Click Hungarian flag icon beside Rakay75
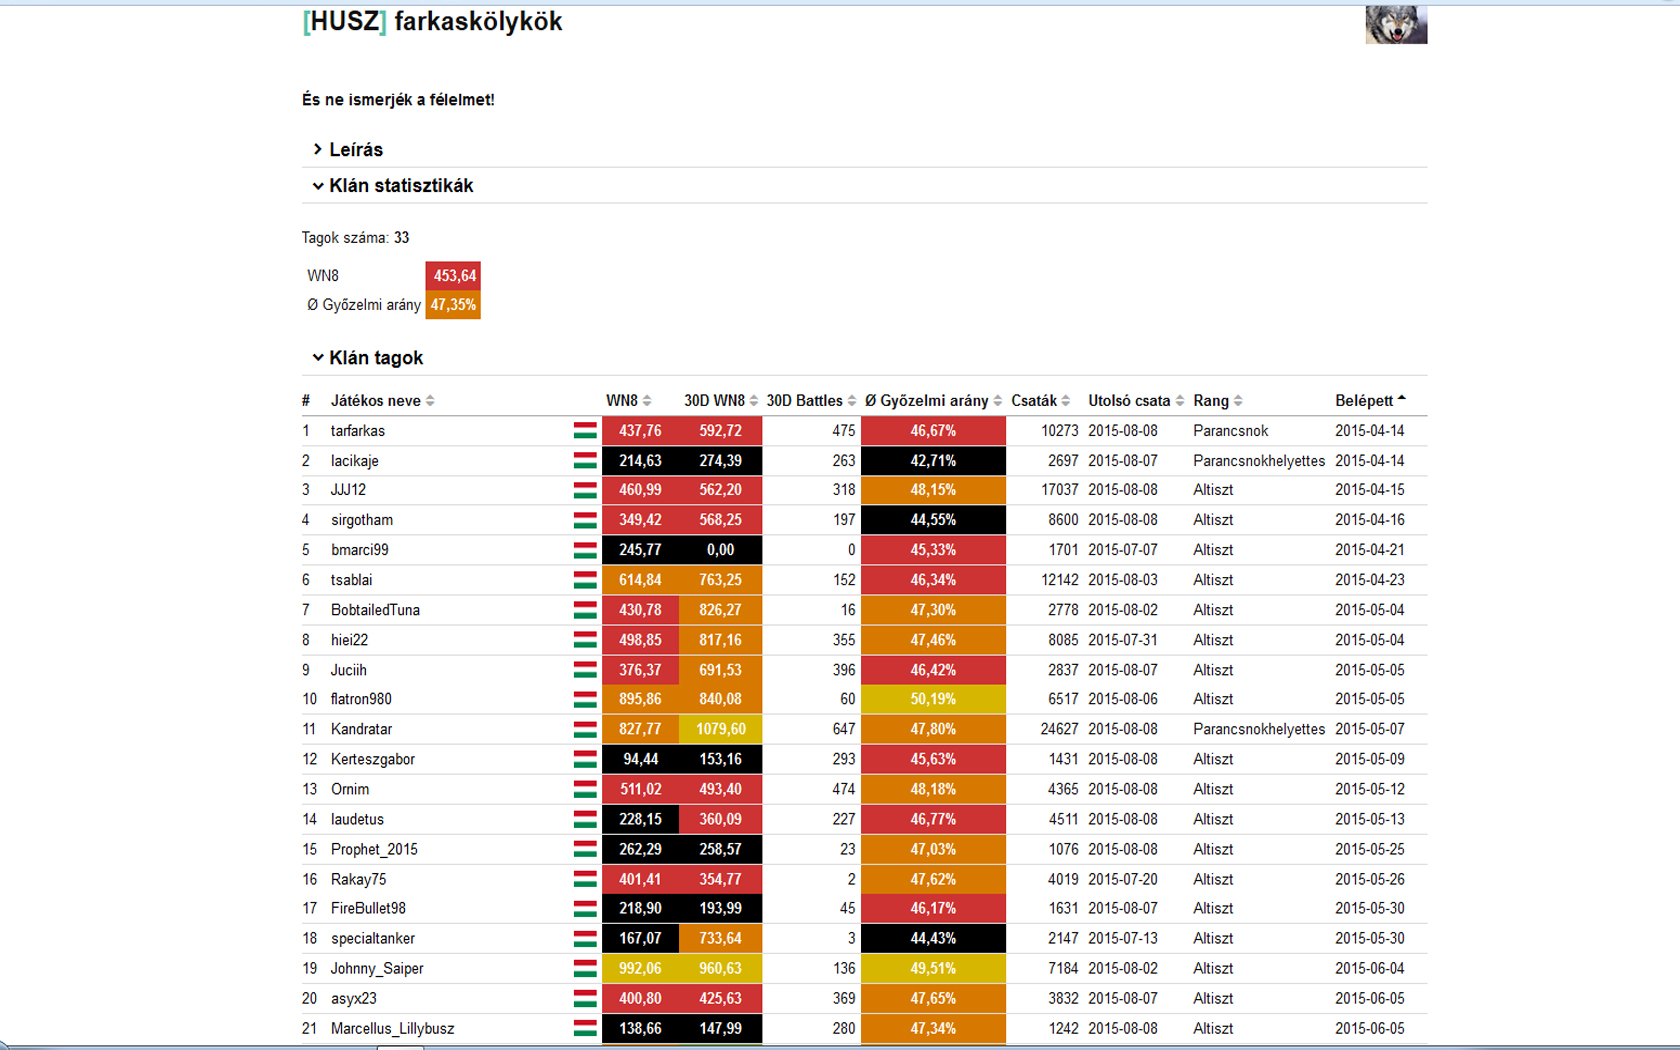This screenshot has width=1680, height=1050. click(x=585, y=879)
